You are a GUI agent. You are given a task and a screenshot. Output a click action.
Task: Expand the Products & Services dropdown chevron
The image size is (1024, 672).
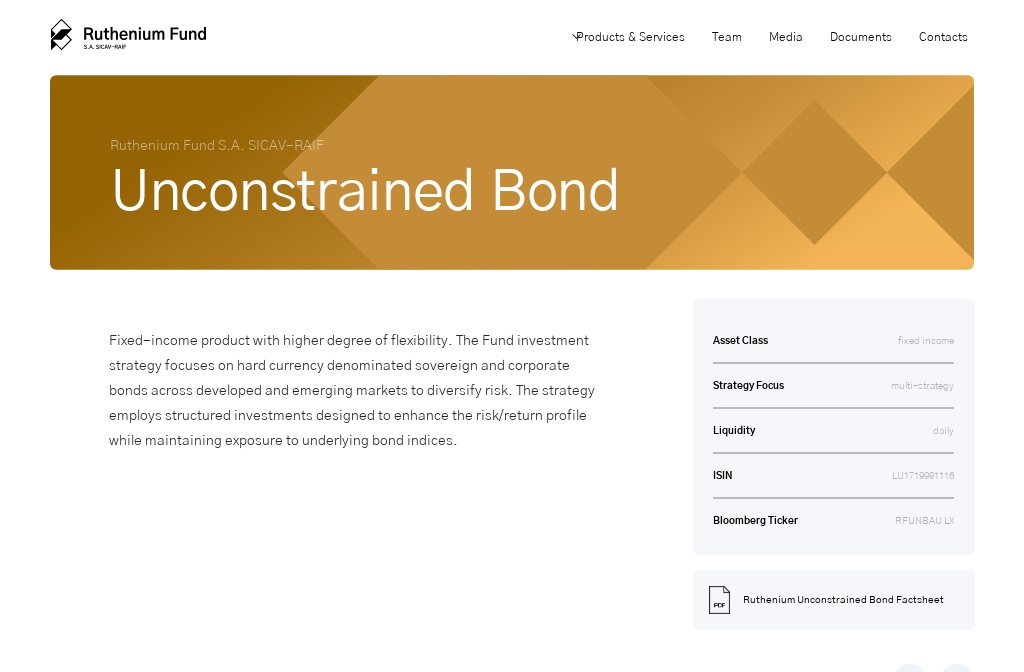click(574, 35)
